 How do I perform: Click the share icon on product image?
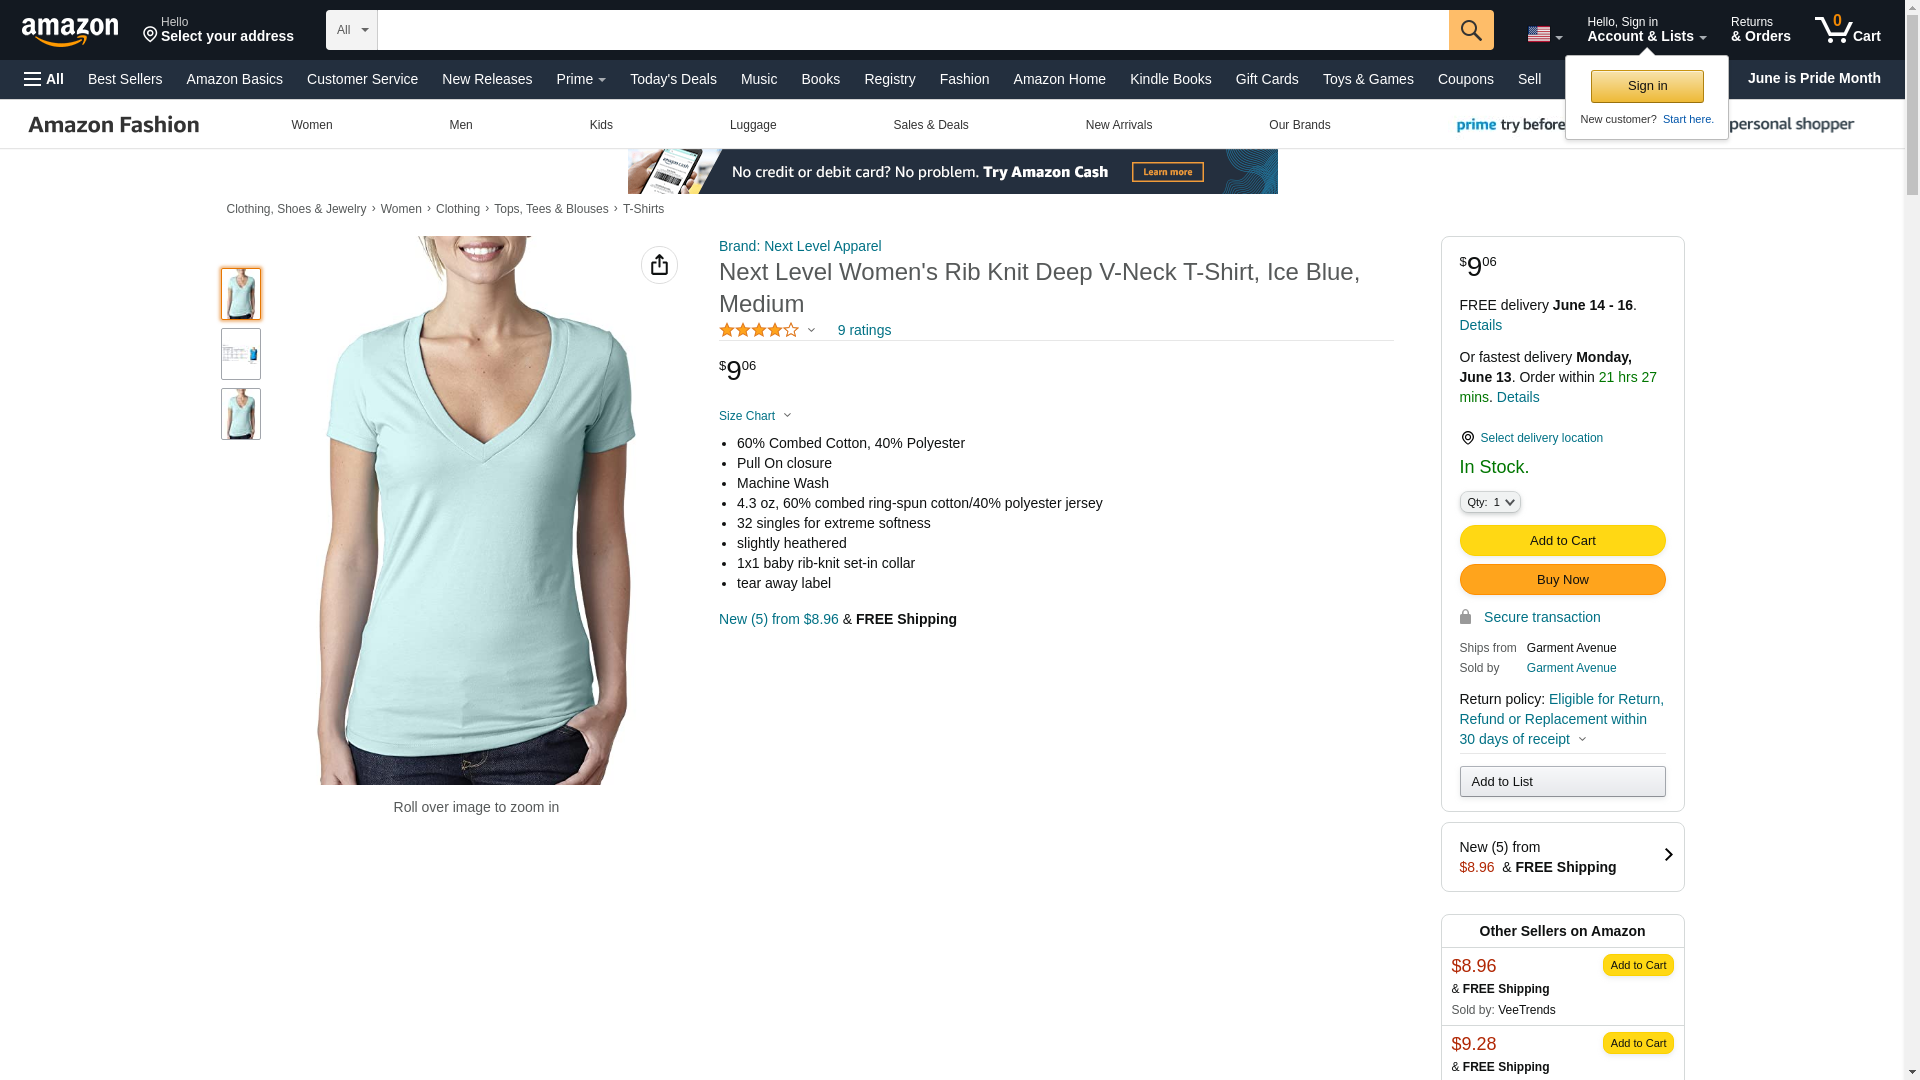(x=659, y=265)
